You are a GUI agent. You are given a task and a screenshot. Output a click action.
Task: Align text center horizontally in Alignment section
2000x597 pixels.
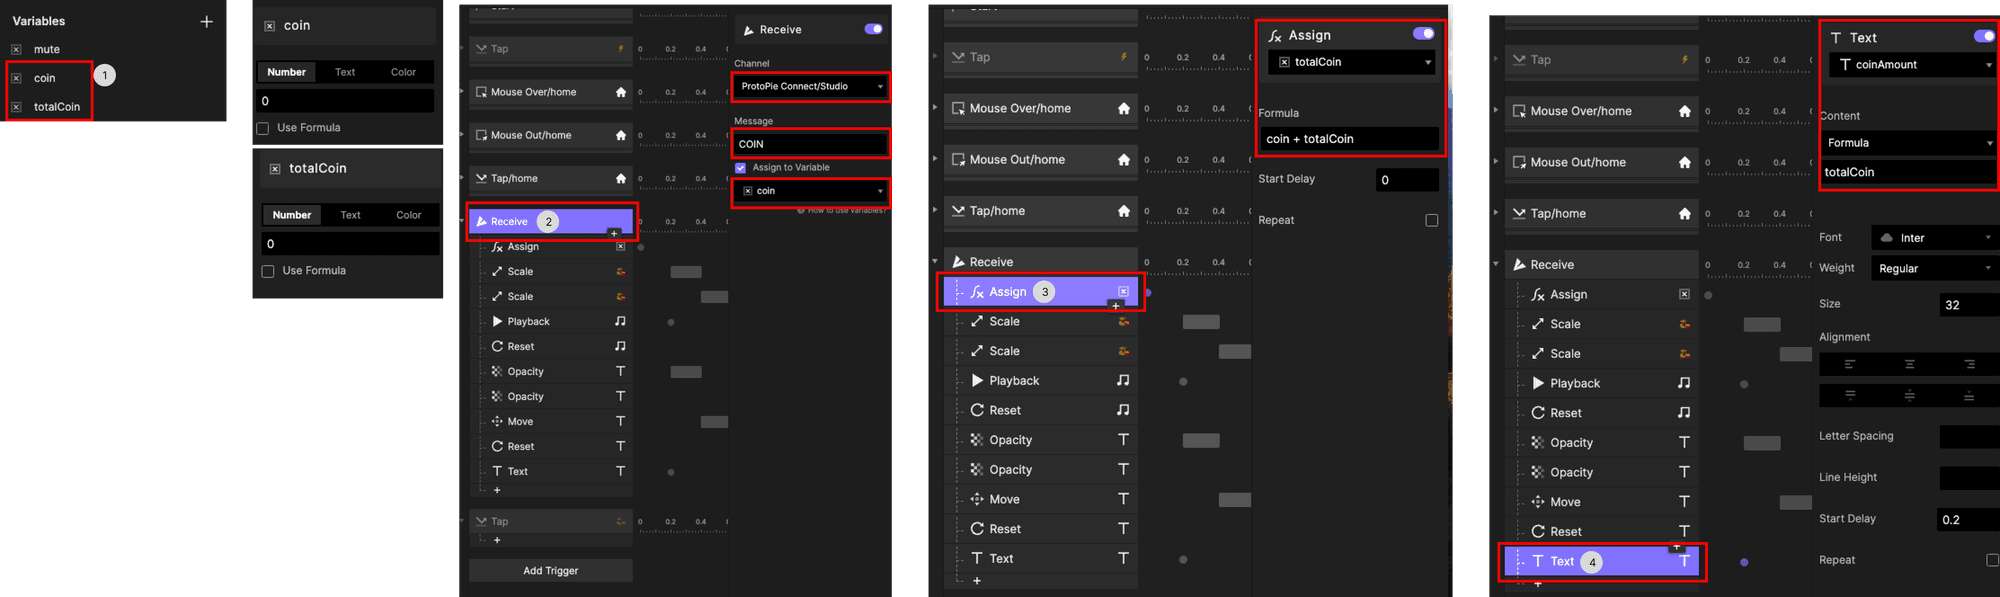pyautogui.click(x=1910, y=365)
